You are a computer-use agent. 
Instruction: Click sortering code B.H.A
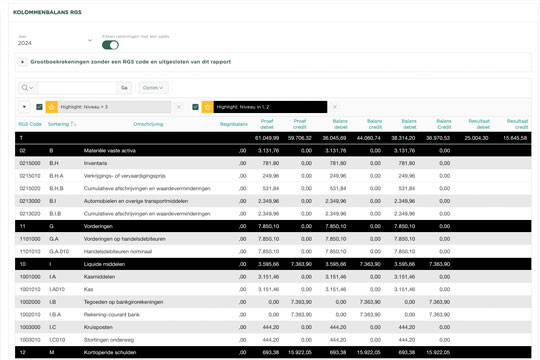coord(56,176)
